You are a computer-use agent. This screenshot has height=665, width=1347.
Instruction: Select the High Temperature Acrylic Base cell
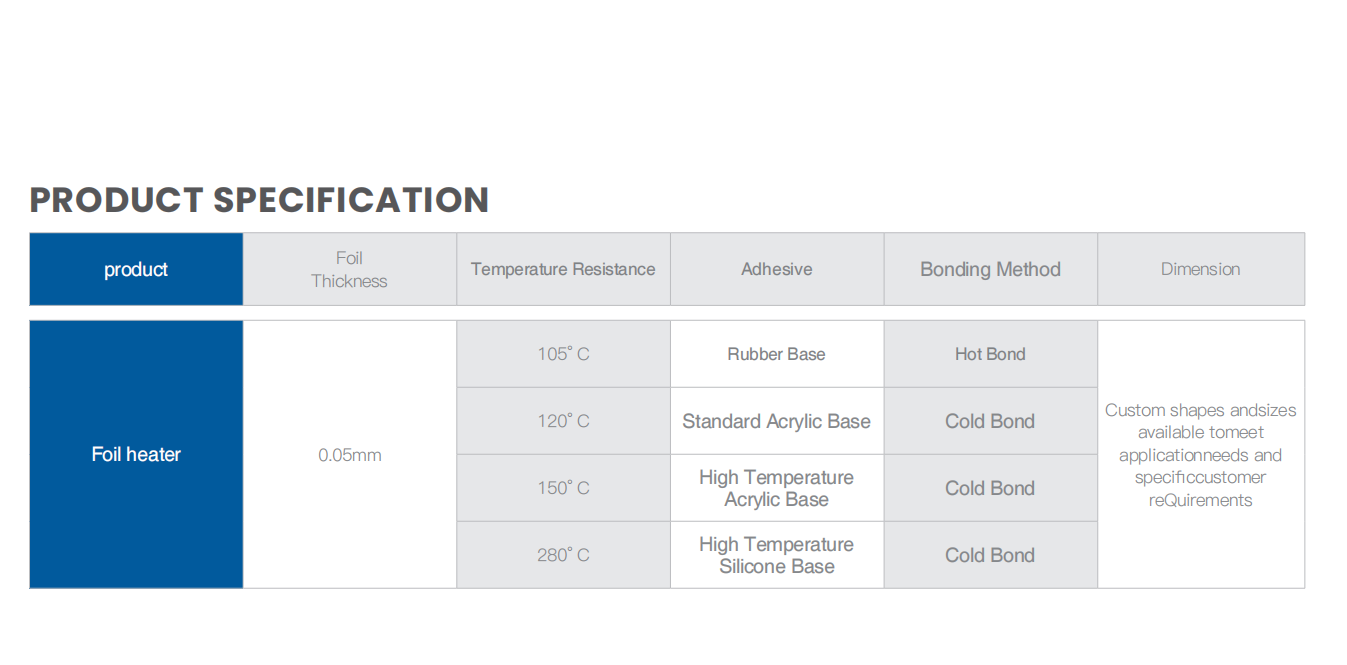(777, 488)
